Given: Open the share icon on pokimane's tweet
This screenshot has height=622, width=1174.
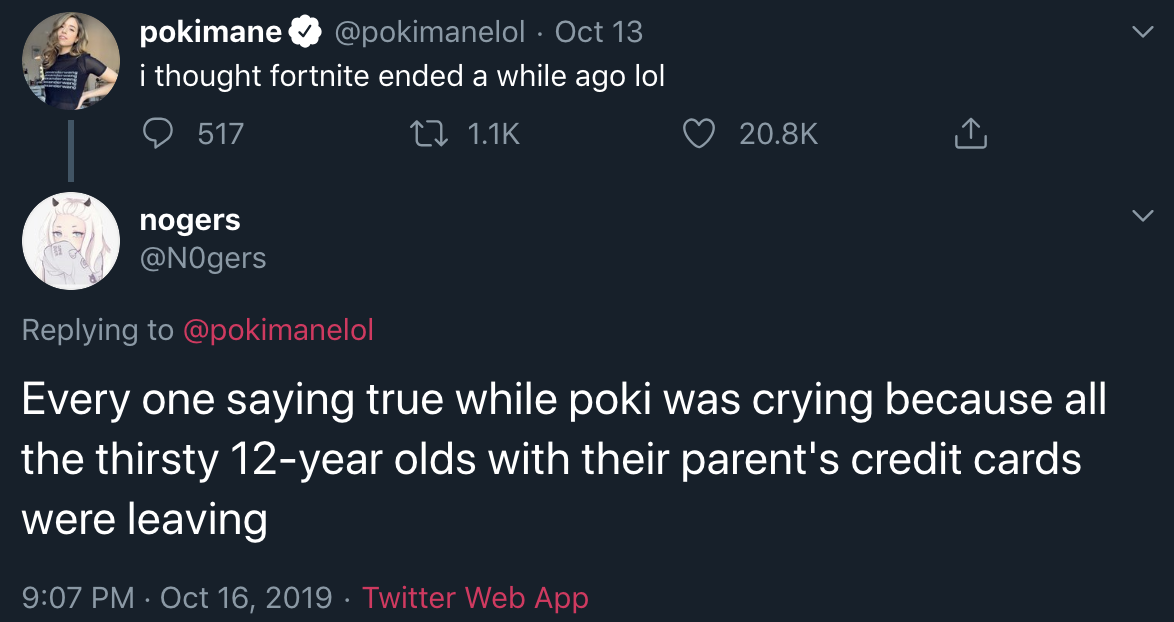Looking at the screenshot, I should 969,133.
